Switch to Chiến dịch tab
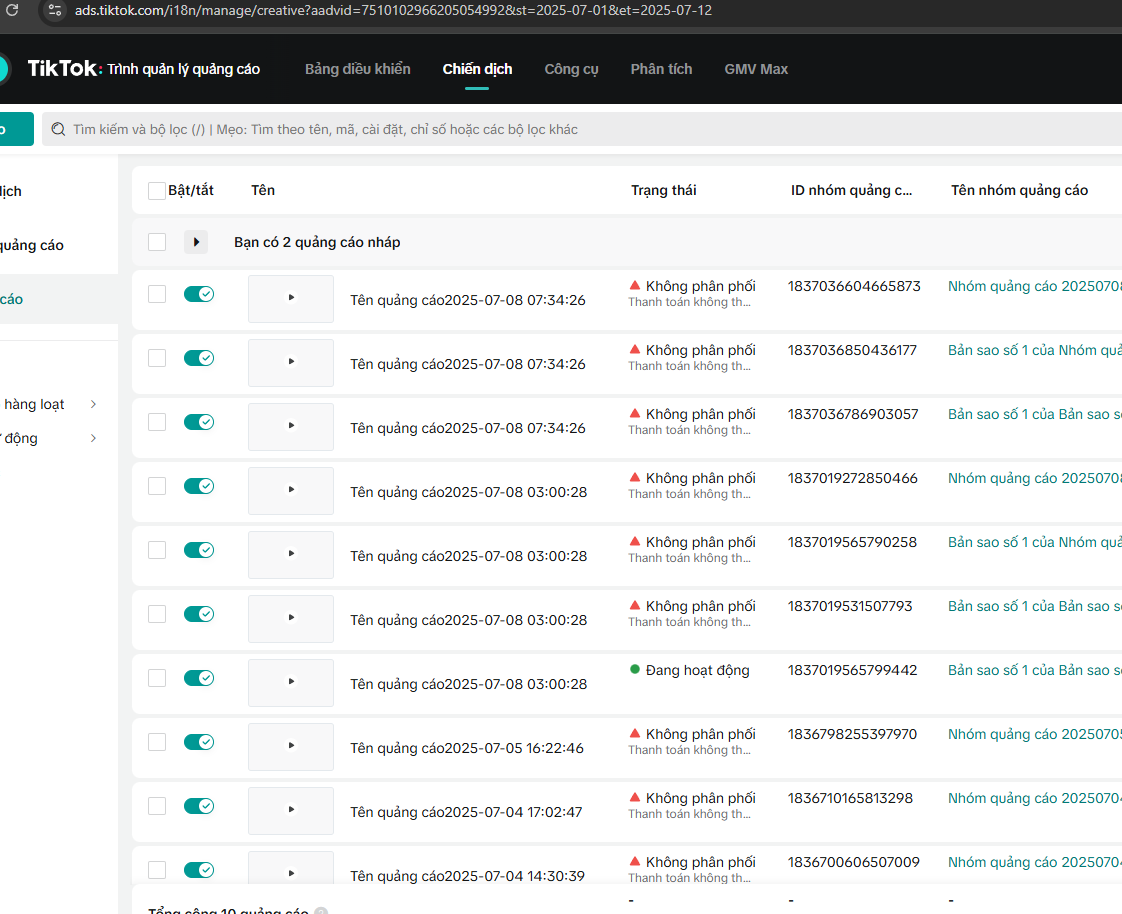The height and width of the screenshot is (914, 1122). pos(477,69)
